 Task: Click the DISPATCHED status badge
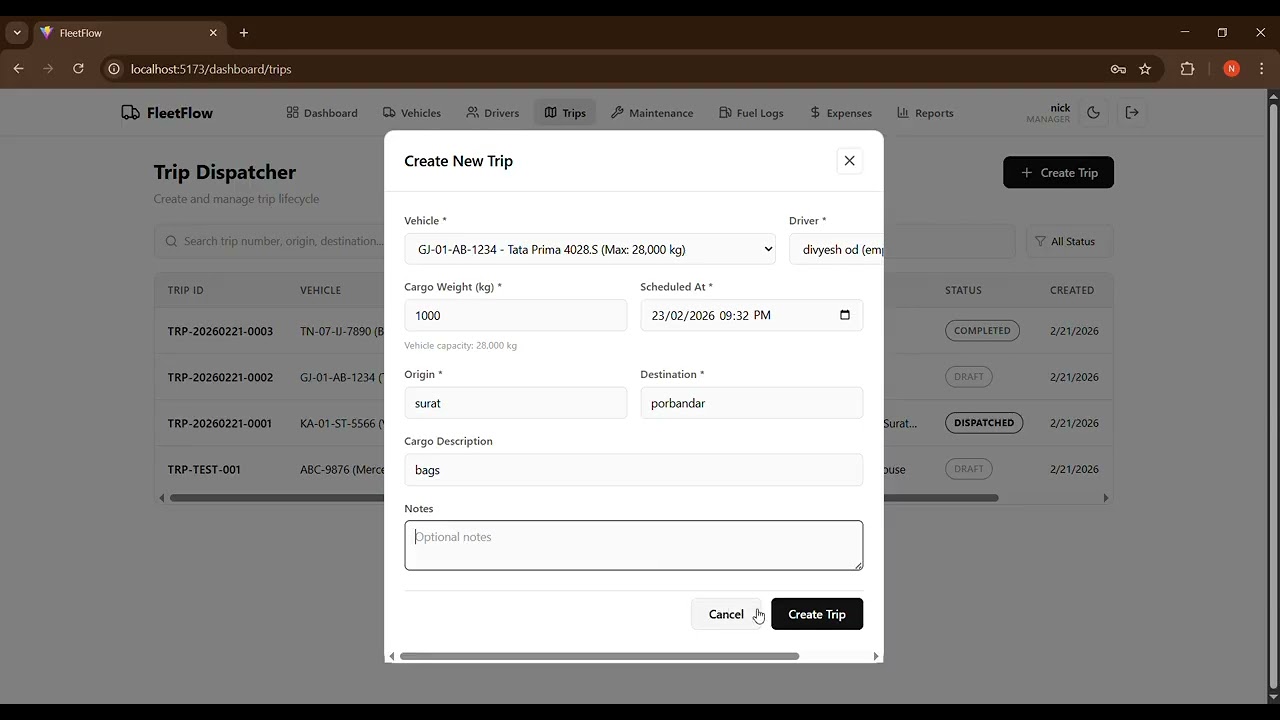pyautogui.click(x=984, y=423)
